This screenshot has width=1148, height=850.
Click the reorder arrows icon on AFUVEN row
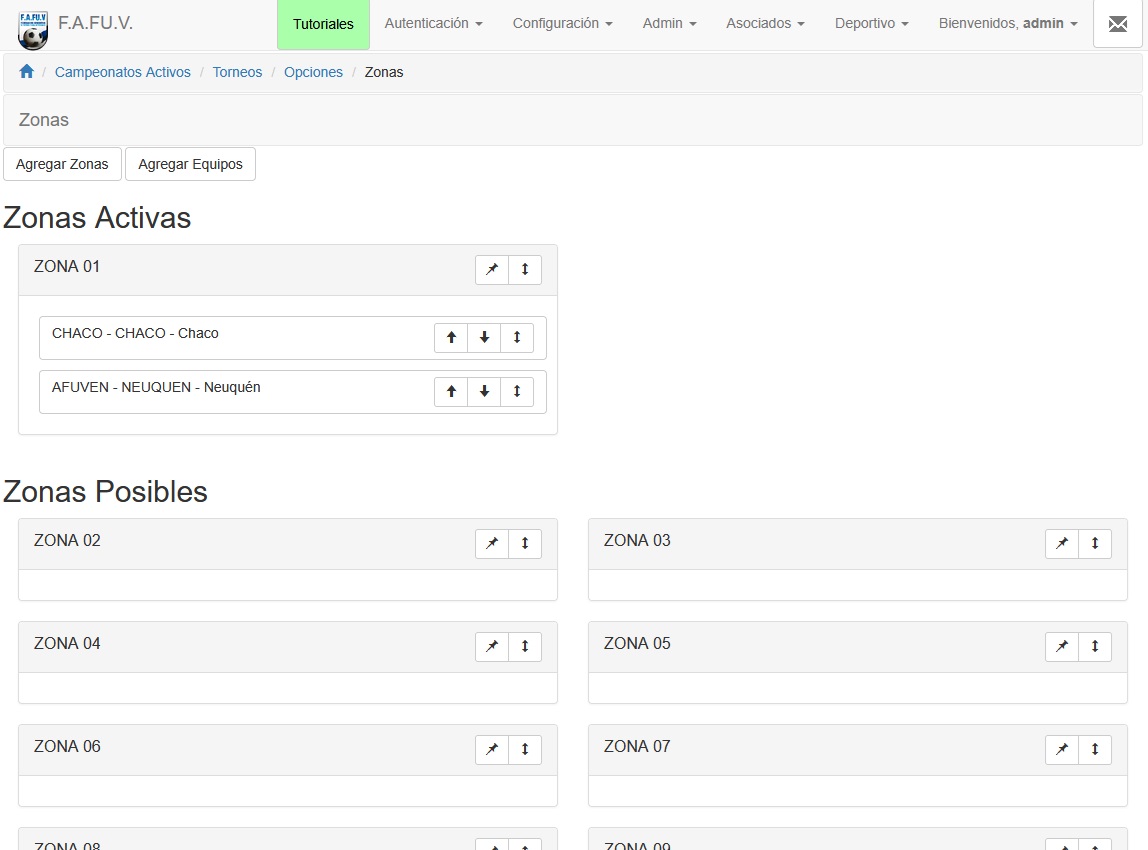[x=517, y=391]
